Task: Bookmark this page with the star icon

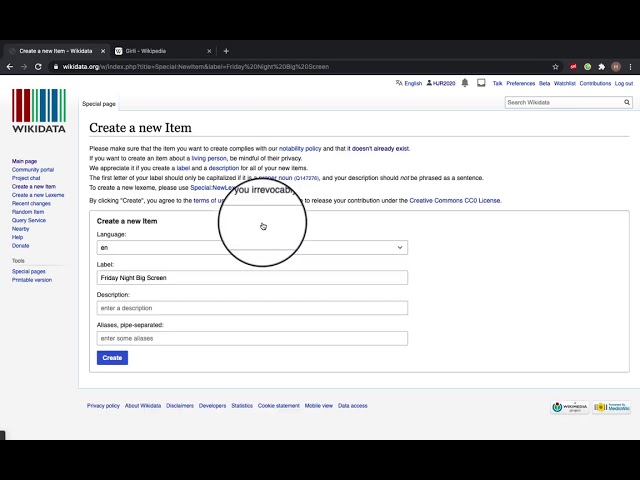Action: click(x=555, y=67)
